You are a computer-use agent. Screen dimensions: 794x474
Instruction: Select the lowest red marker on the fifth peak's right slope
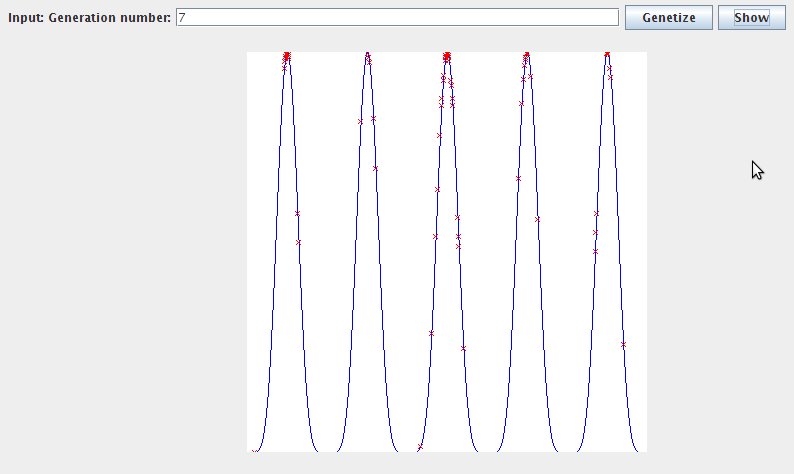pyautogui.click(x=623, y=344)
